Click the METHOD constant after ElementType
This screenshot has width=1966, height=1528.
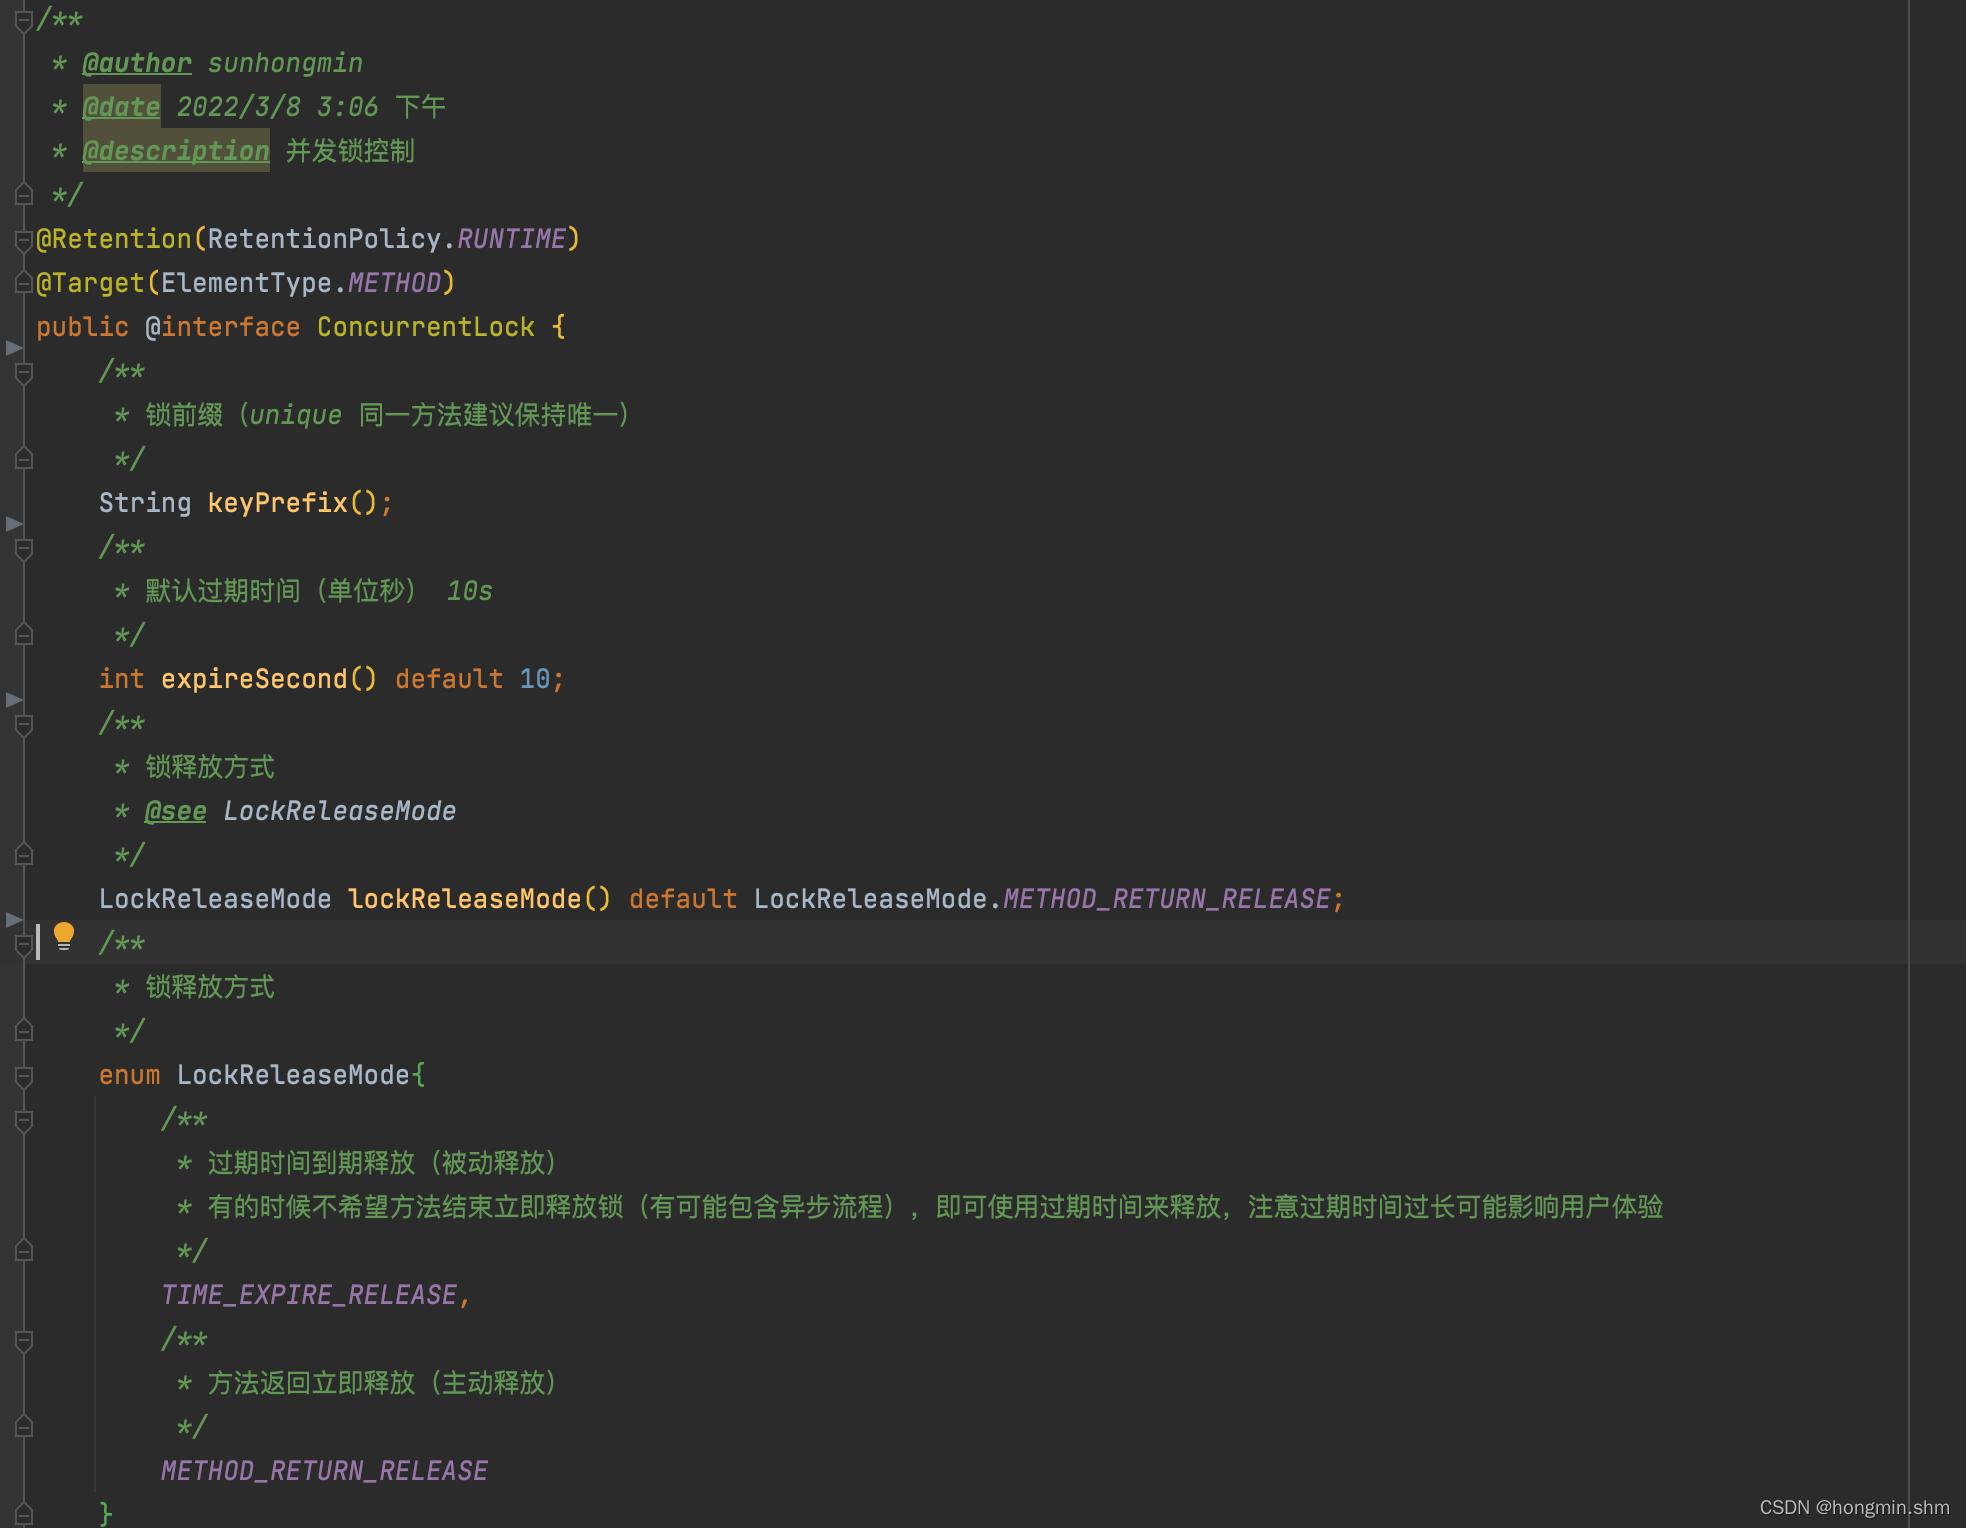394,283
